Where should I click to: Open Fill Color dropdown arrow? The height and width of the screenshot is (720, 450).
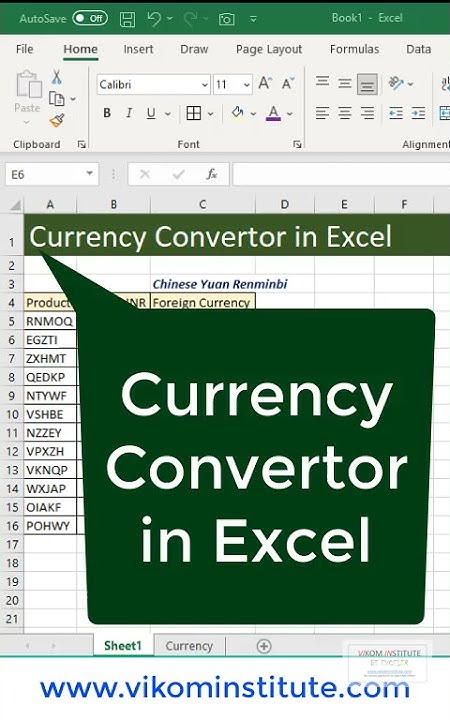tap(253, 113)
